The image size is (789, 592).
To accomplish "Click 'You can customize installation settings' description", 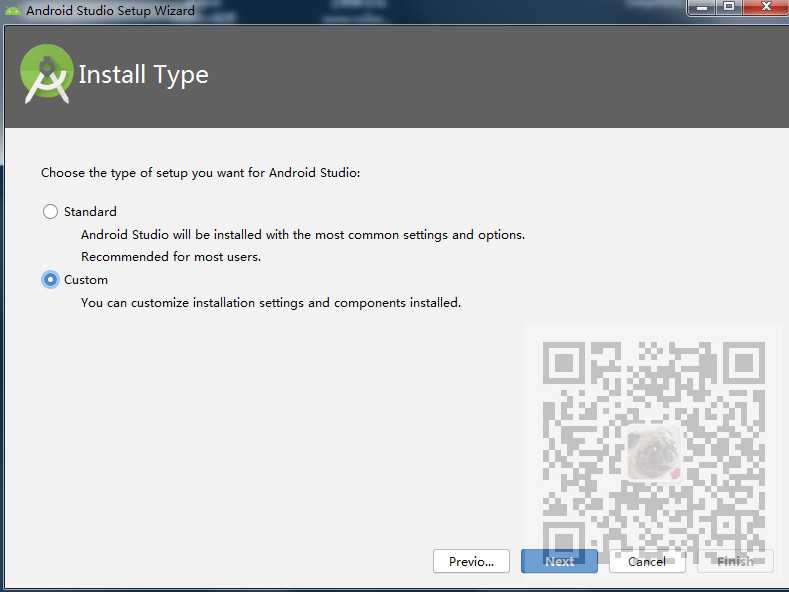I will [x=271, y=303].
